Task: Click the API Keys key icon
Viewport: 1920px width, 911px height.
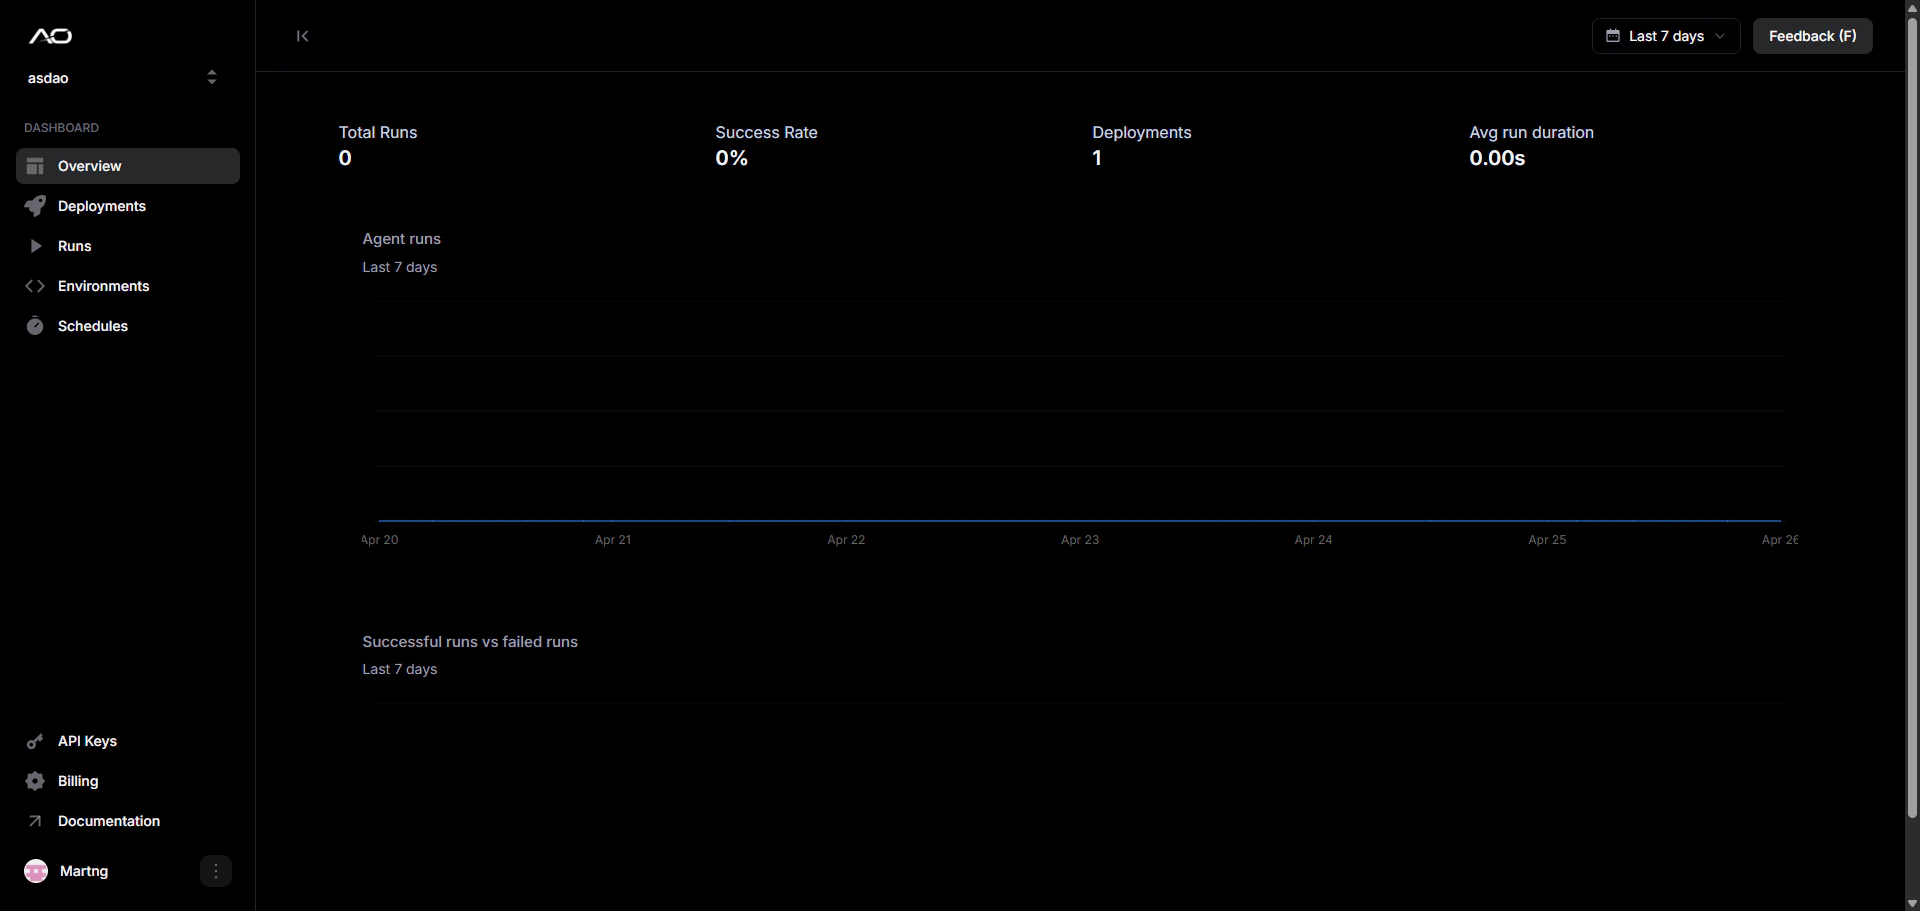Action: 35,741
